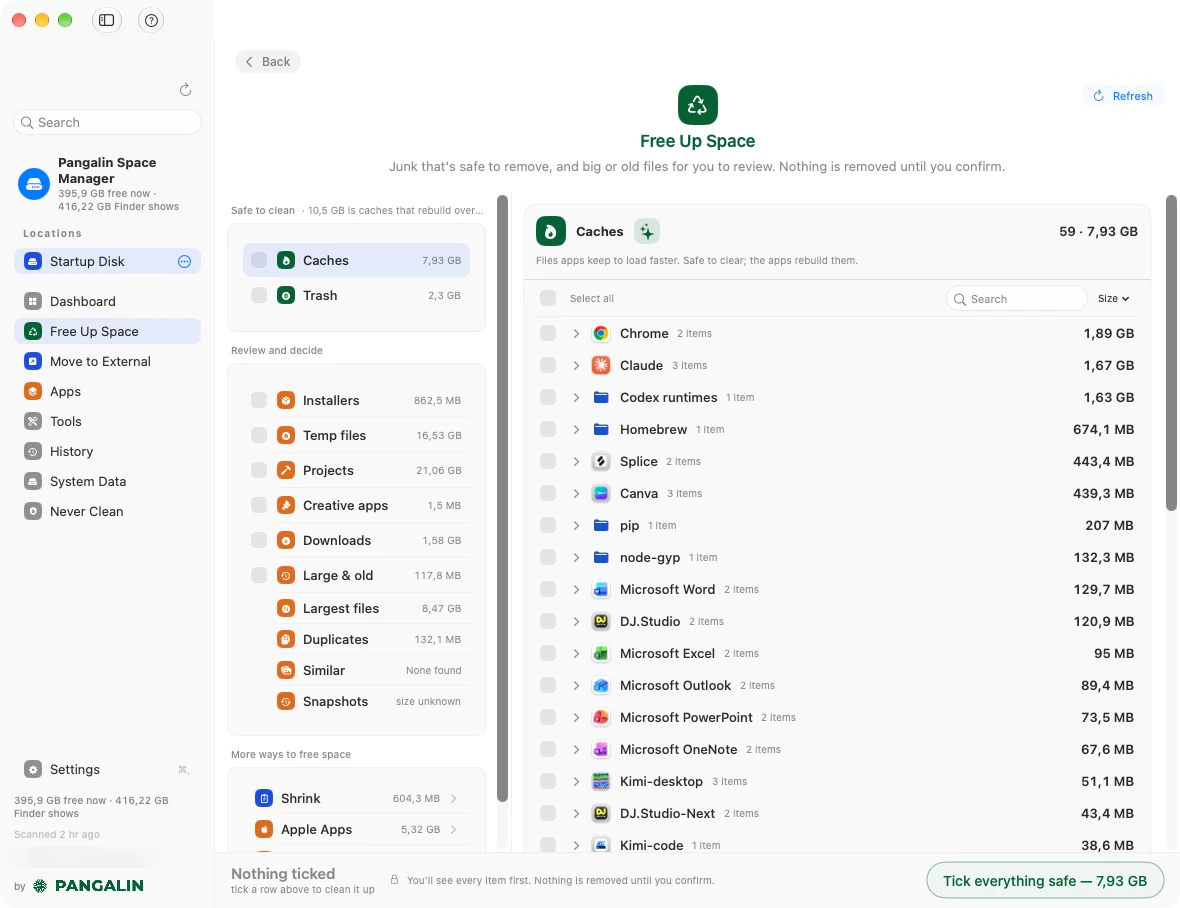Open the Shrink row arrow
Screen dimensions: 1180x908
coord(453,798)
